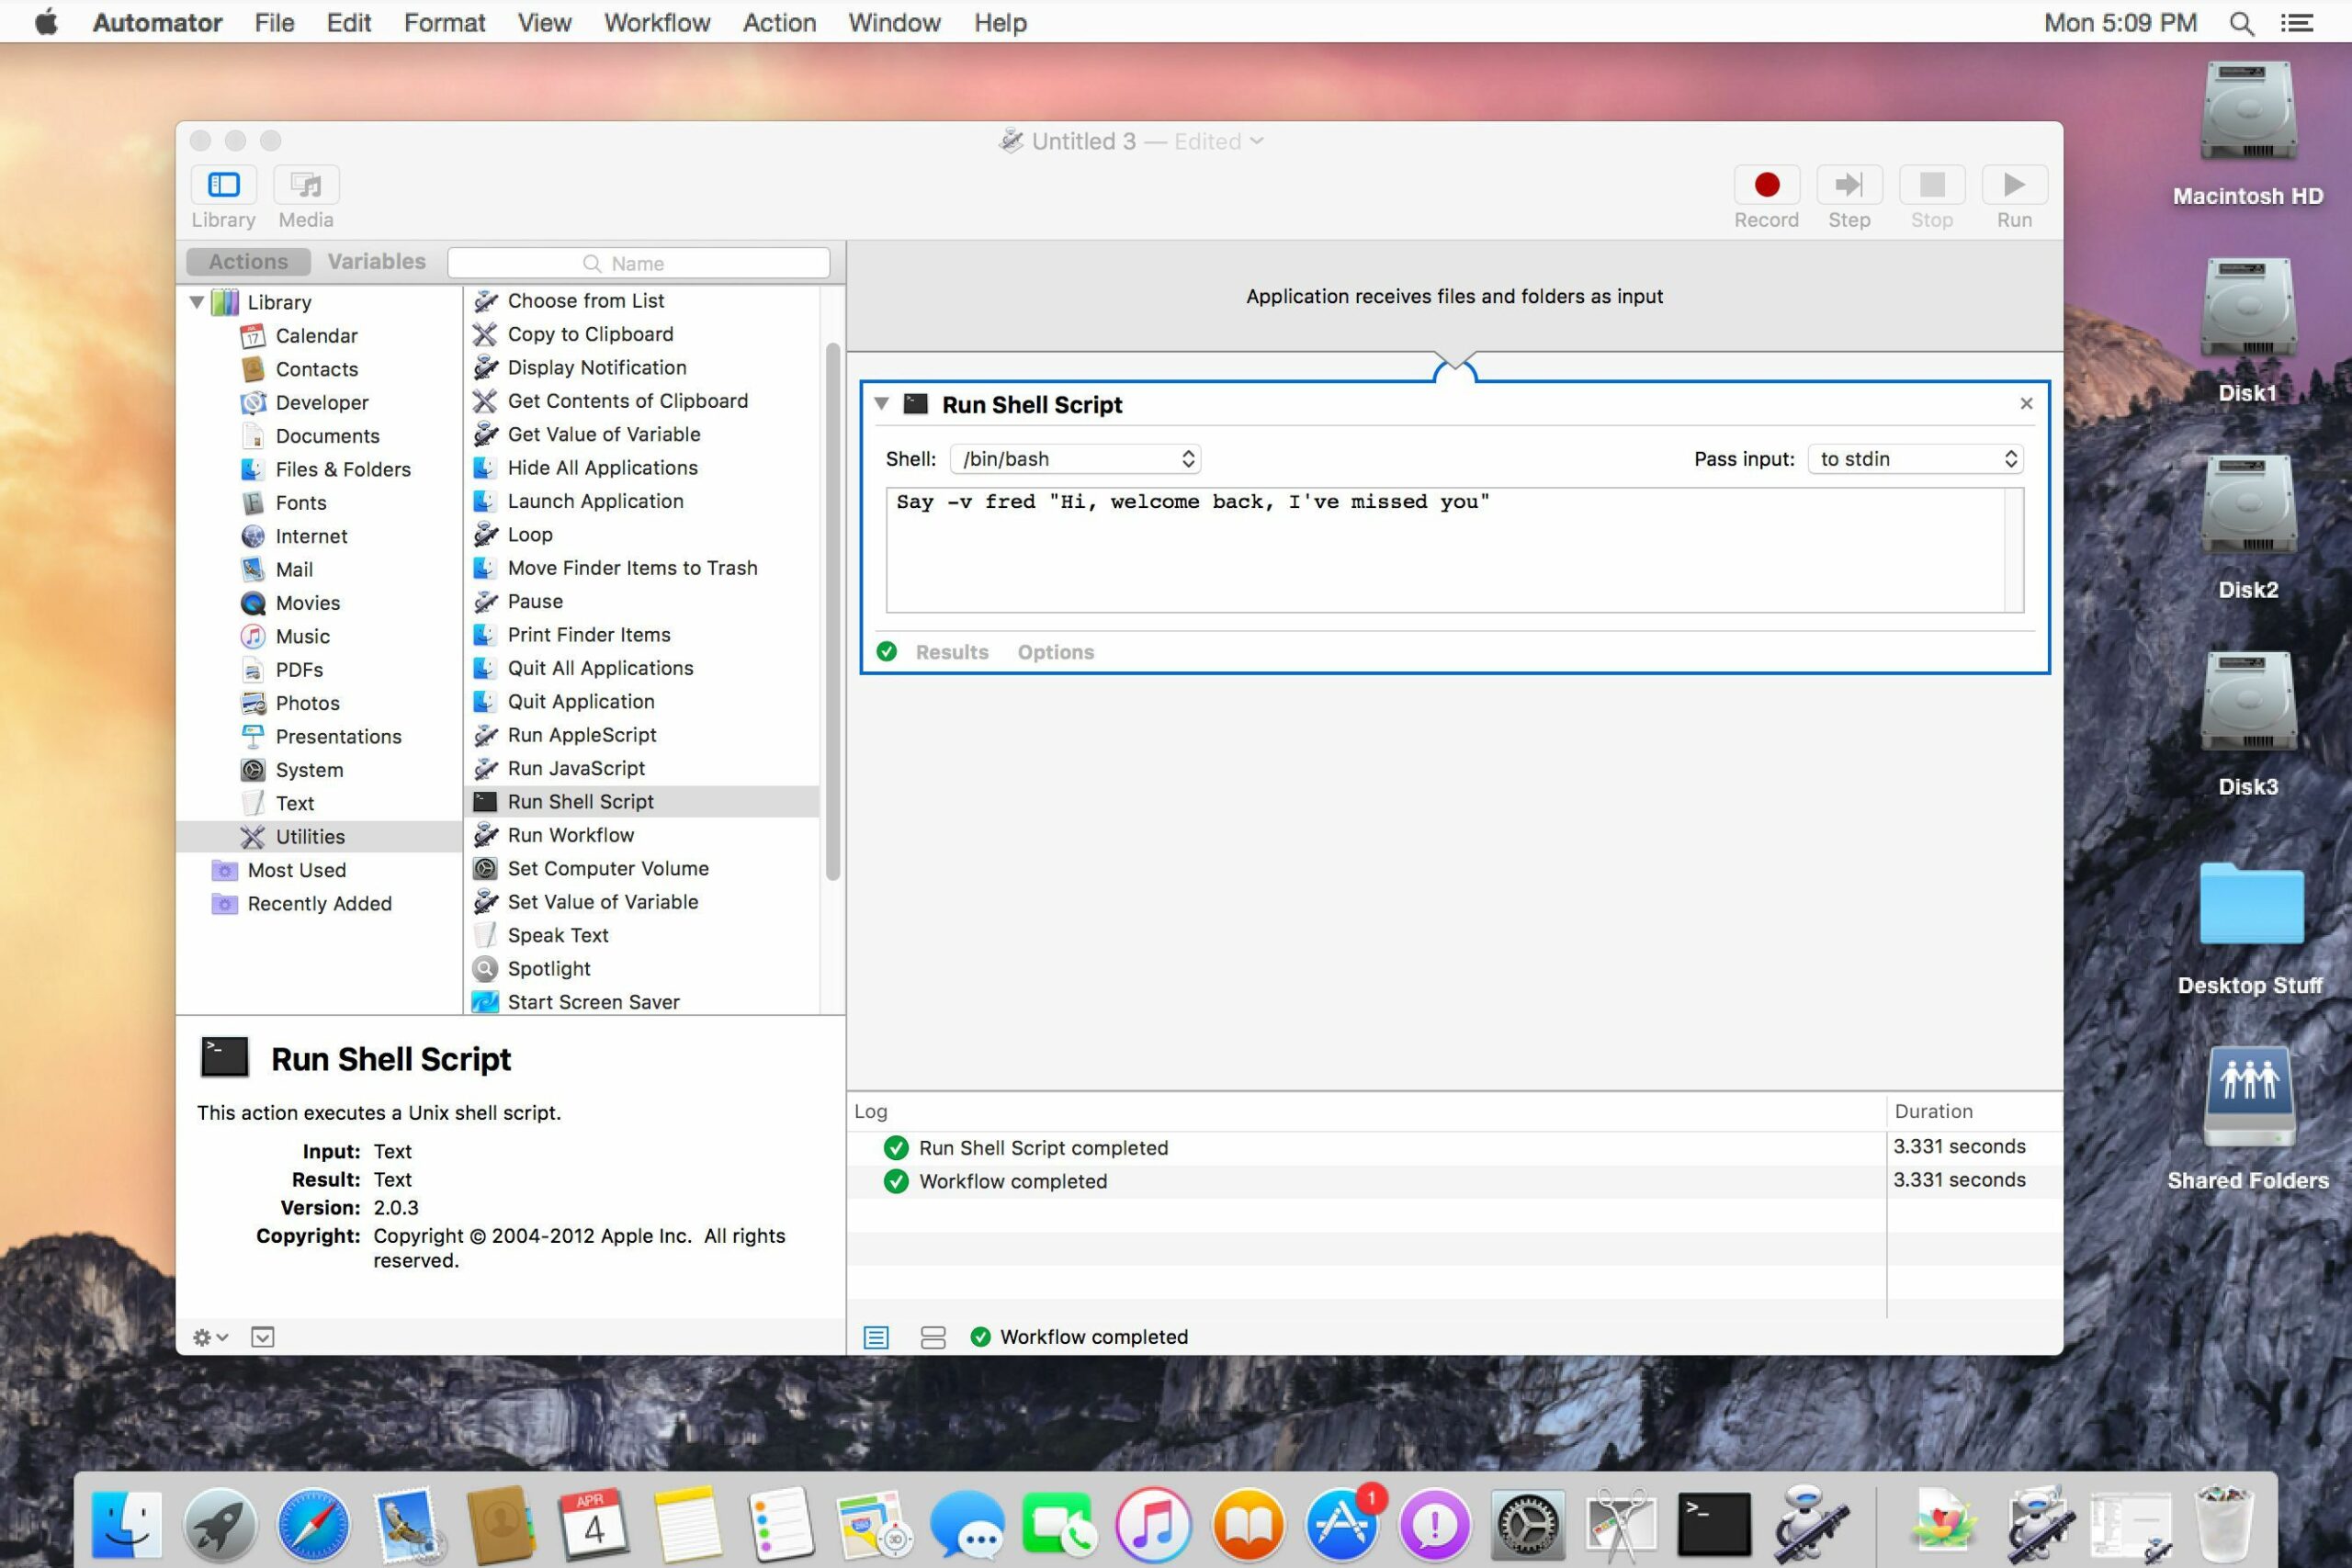This screenshot has width=2352, height=1568.
Task: Select Speak Text action
Action: (x=558, y=936)
